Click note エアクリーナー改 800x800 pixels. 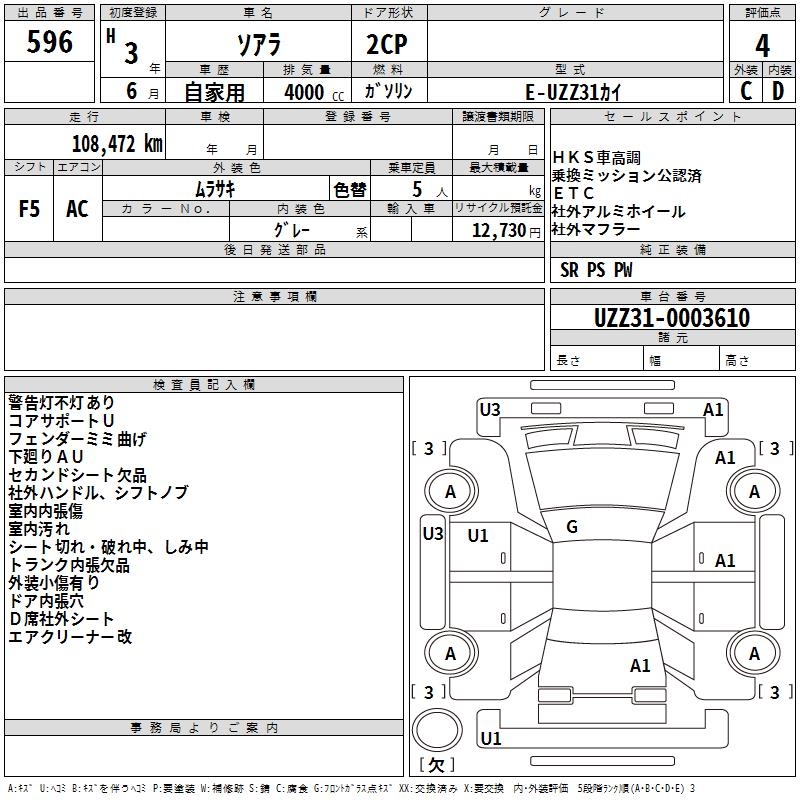70,637
